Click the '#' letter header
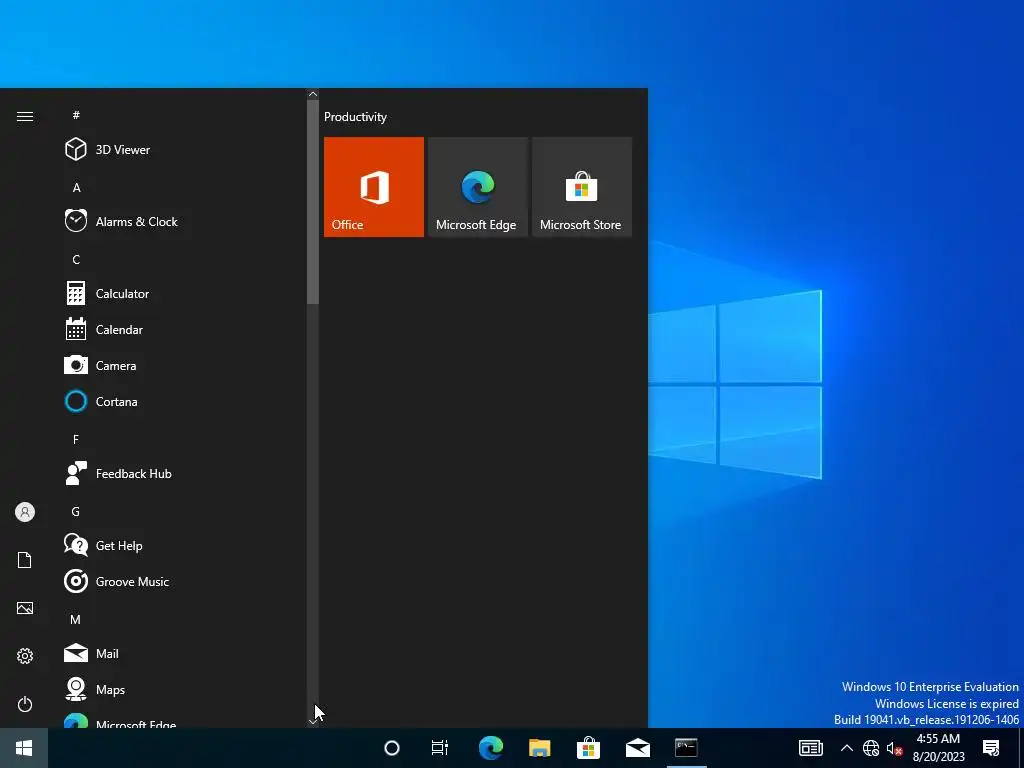1024x768 pixels. (76, 115)
